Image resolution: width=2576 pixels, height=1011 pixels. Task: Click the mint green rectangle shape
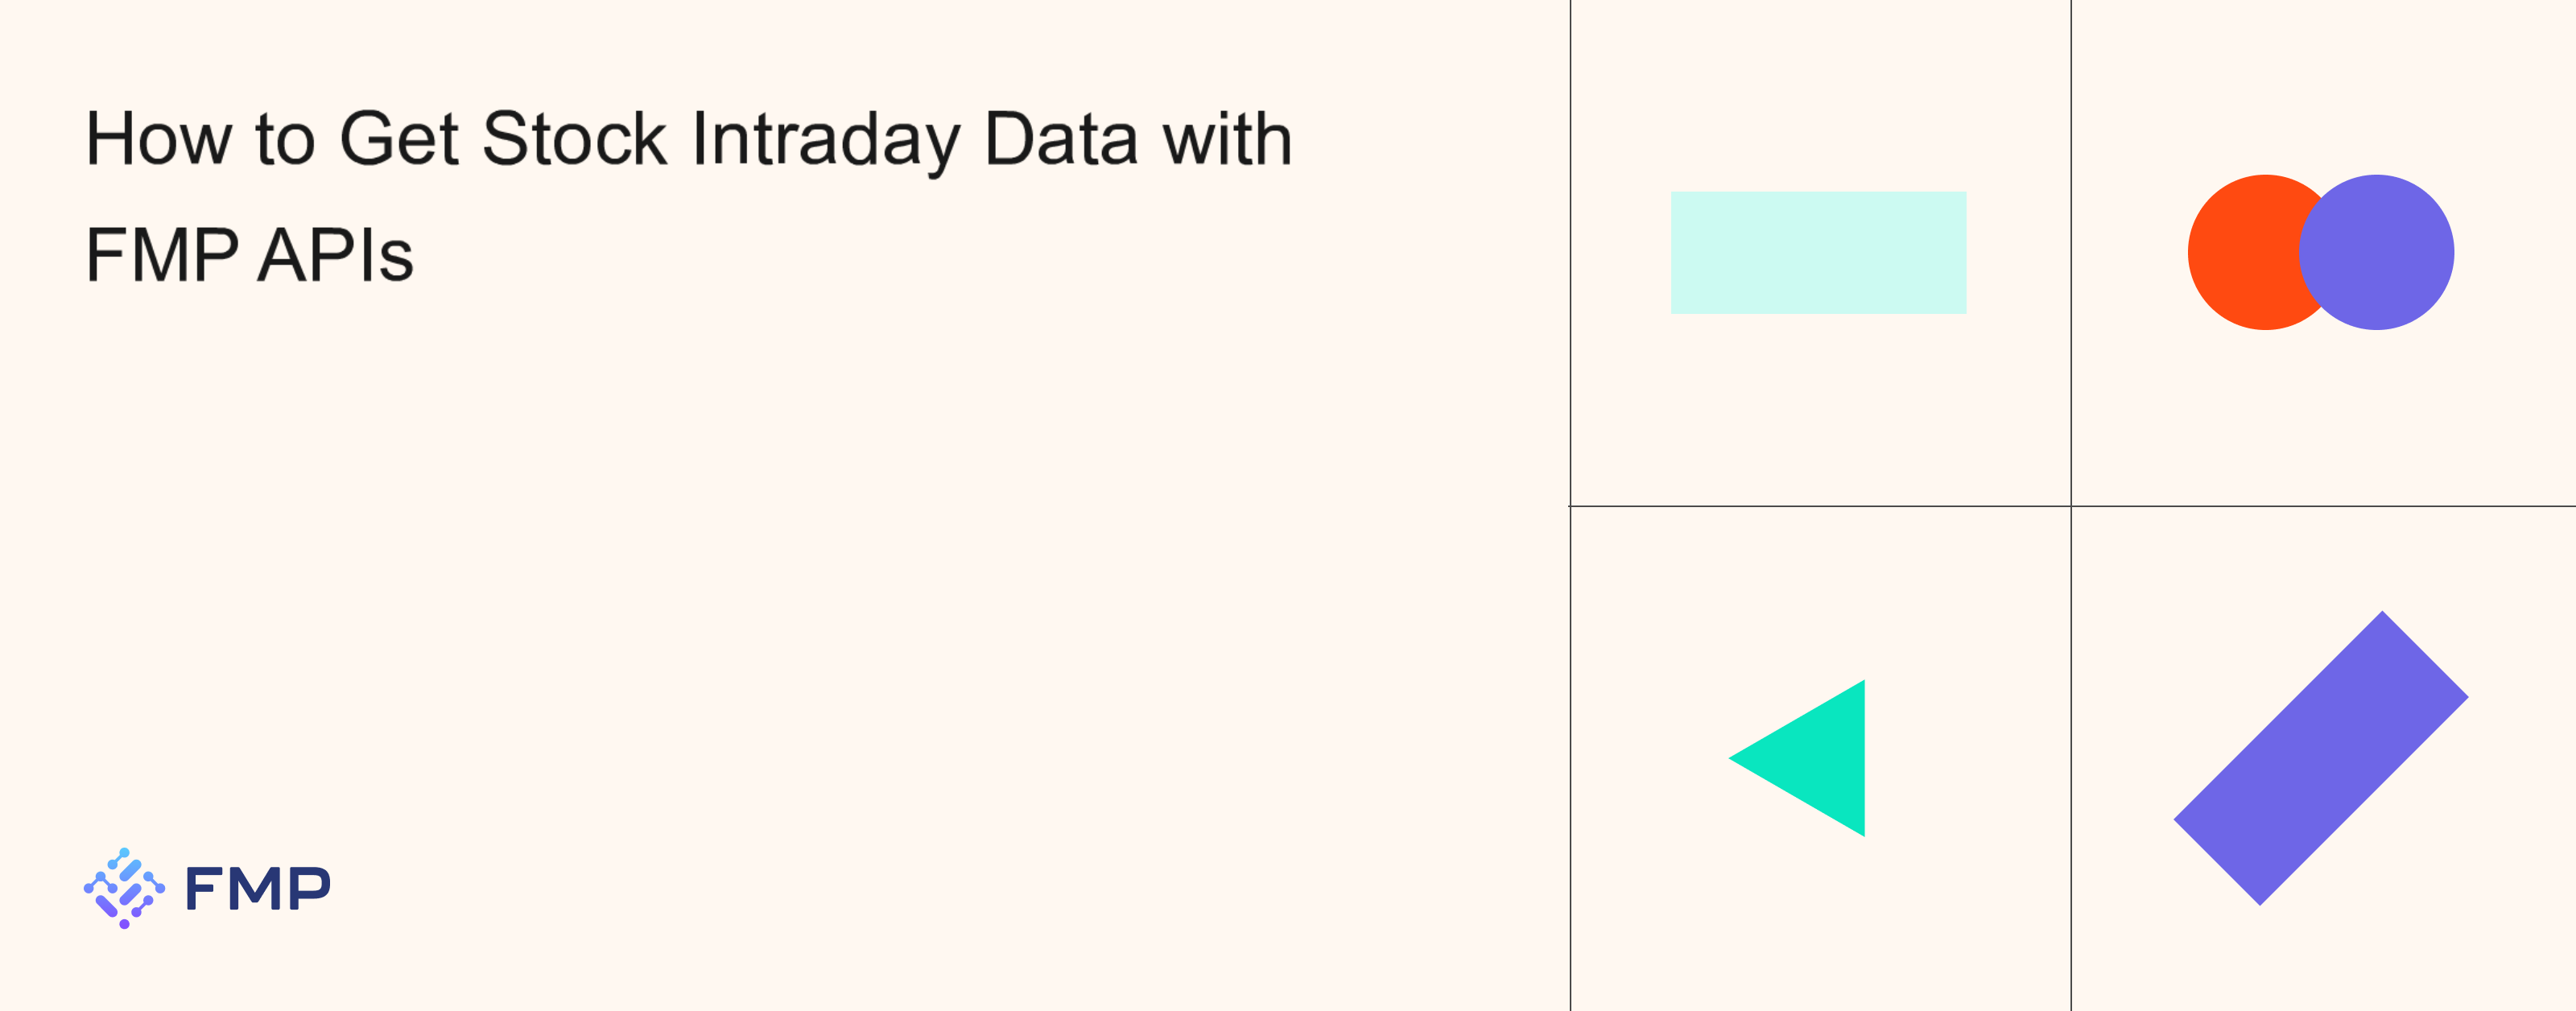click(x=1818, y=252)
